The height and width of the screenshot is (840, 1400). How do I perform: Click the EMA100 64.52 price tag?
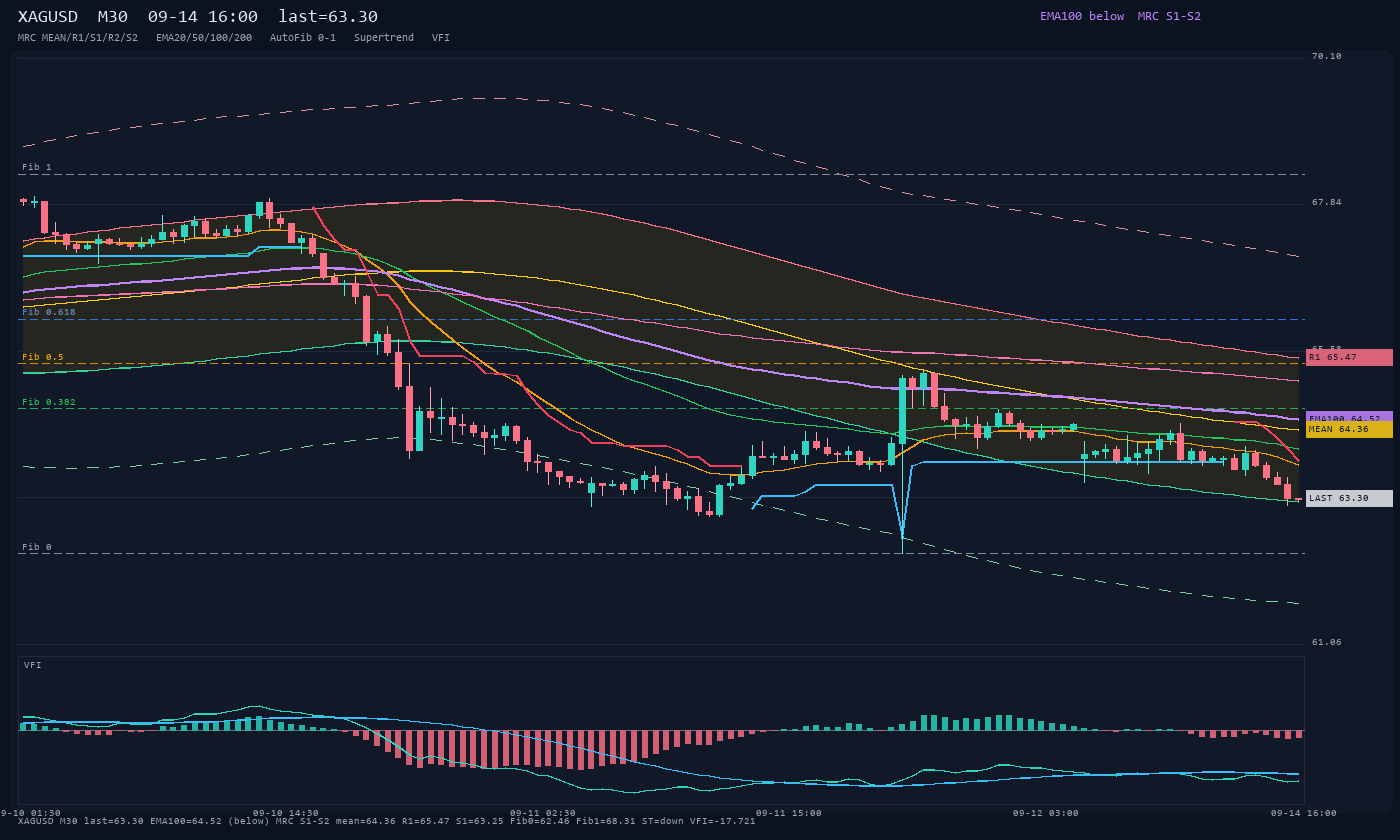[x=1349, y=416]
